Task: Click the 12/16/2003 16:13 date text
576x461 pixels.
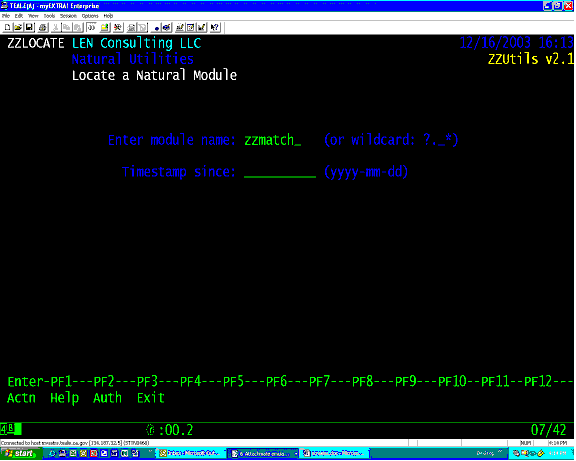Action: point(516,43)
